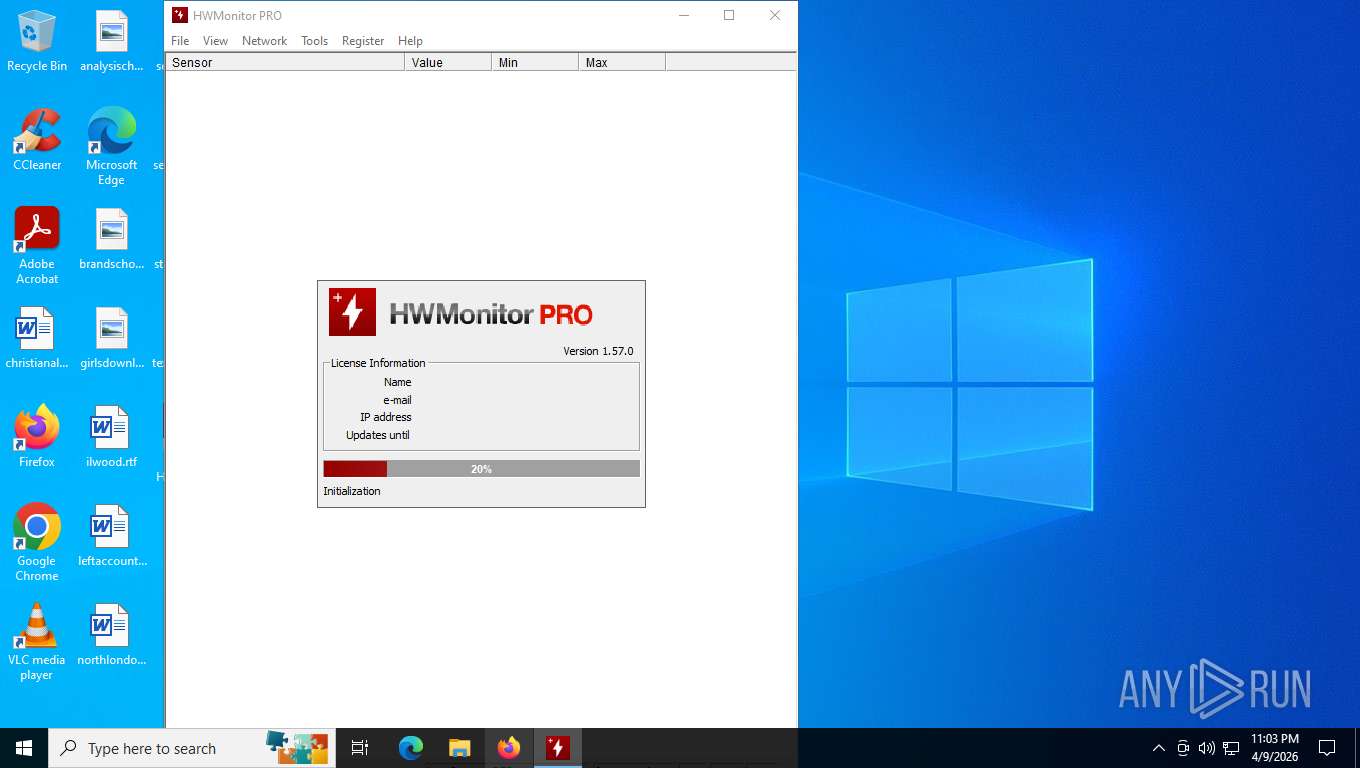Click the Meet Now tray icon
This screenshot has width=1360, height=768.
click(1183, 748)
